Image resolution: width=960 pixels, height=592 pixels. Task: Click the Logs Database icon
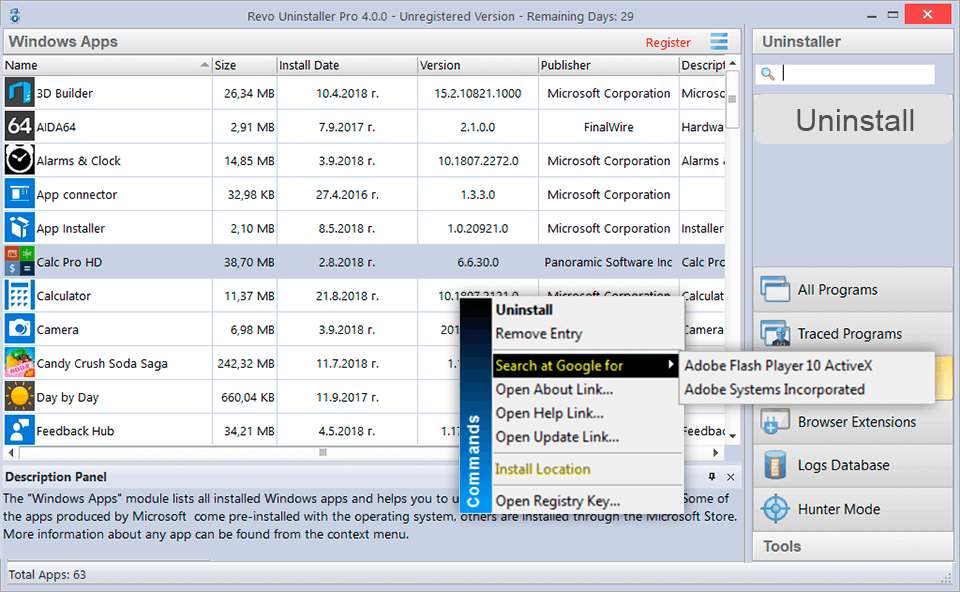[x=775, y=465]
